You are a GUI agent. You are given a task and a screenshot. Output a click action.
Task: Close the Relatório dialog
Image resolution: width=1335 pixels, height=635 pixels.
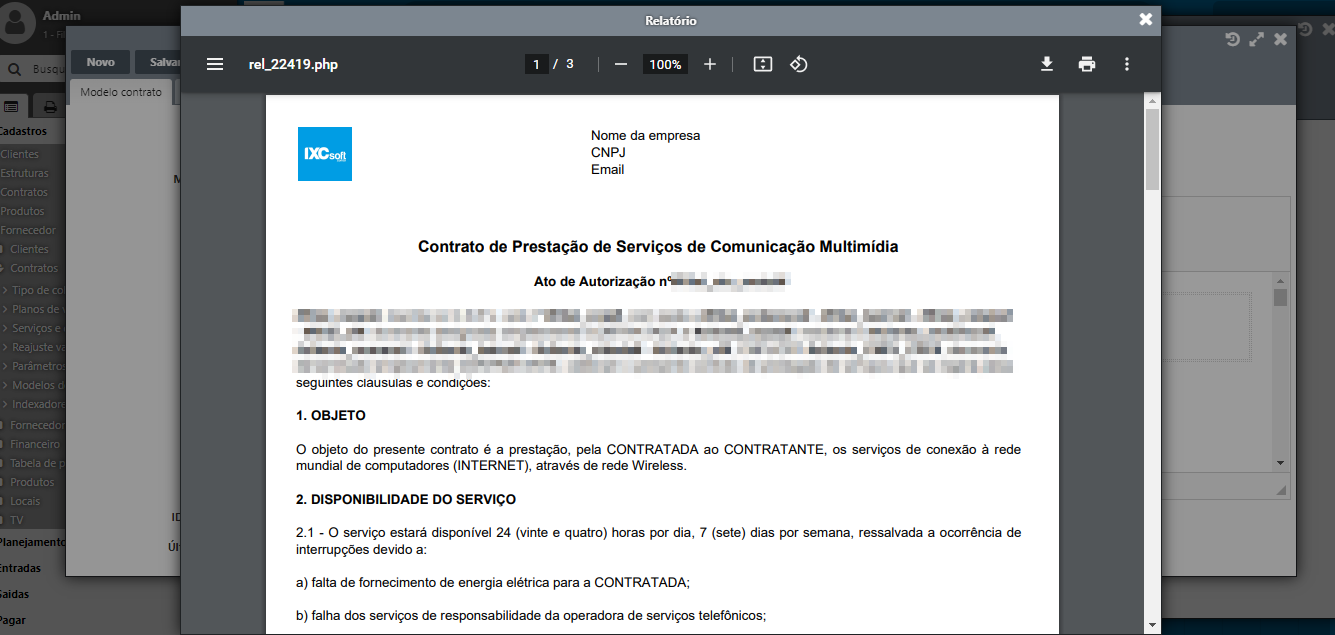tap(1146, 19)
